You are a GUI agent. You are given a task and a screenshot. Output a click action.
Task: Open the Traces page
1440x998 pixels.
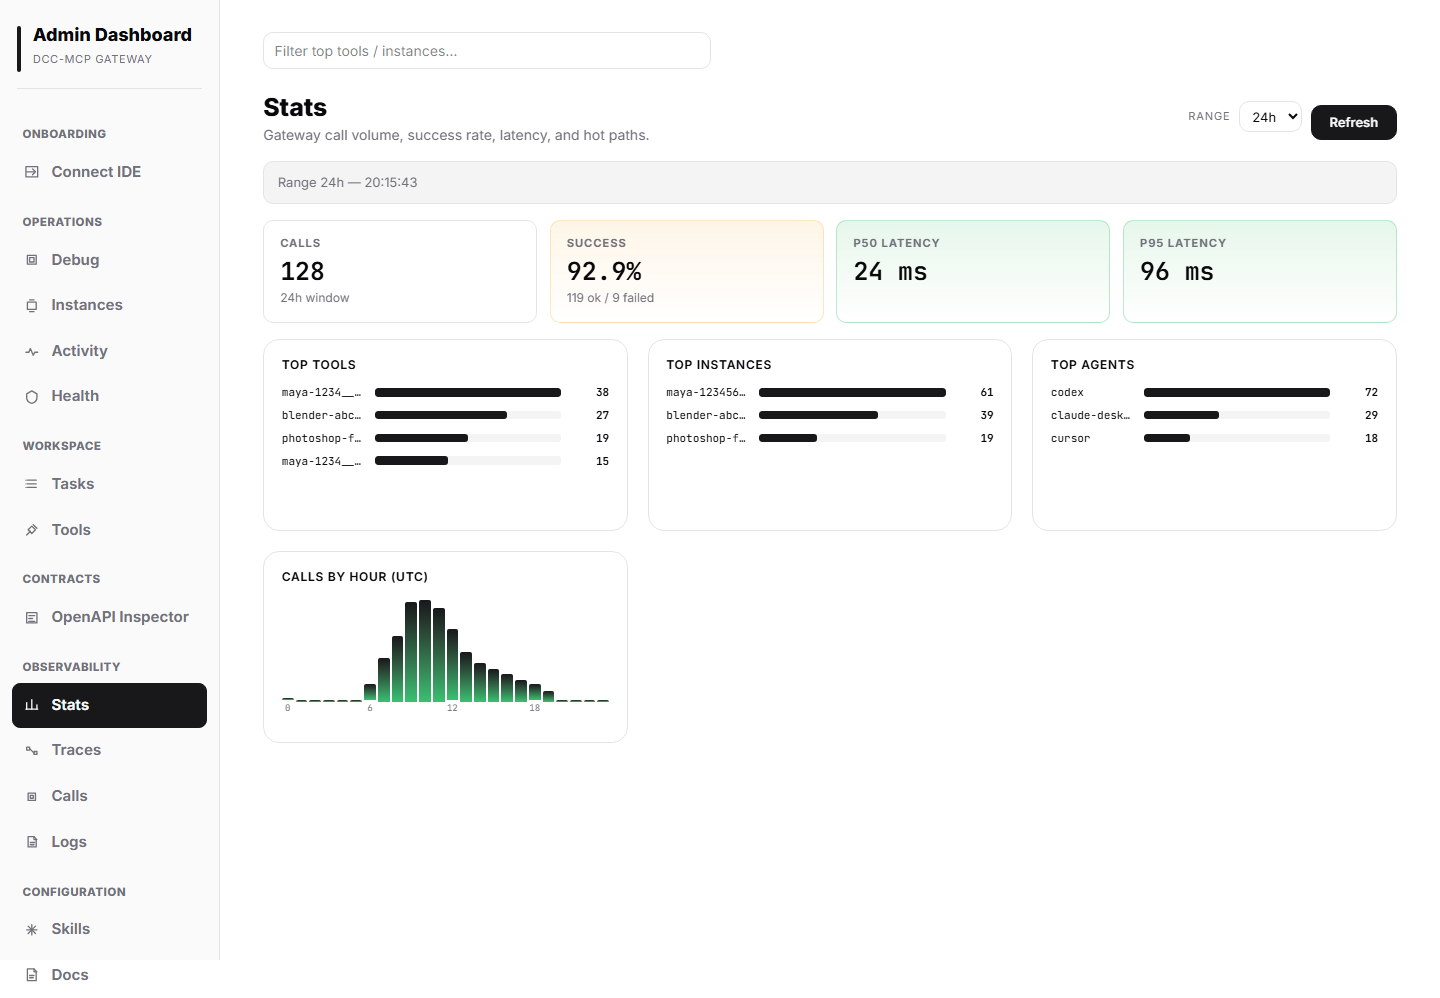(109, 750)
